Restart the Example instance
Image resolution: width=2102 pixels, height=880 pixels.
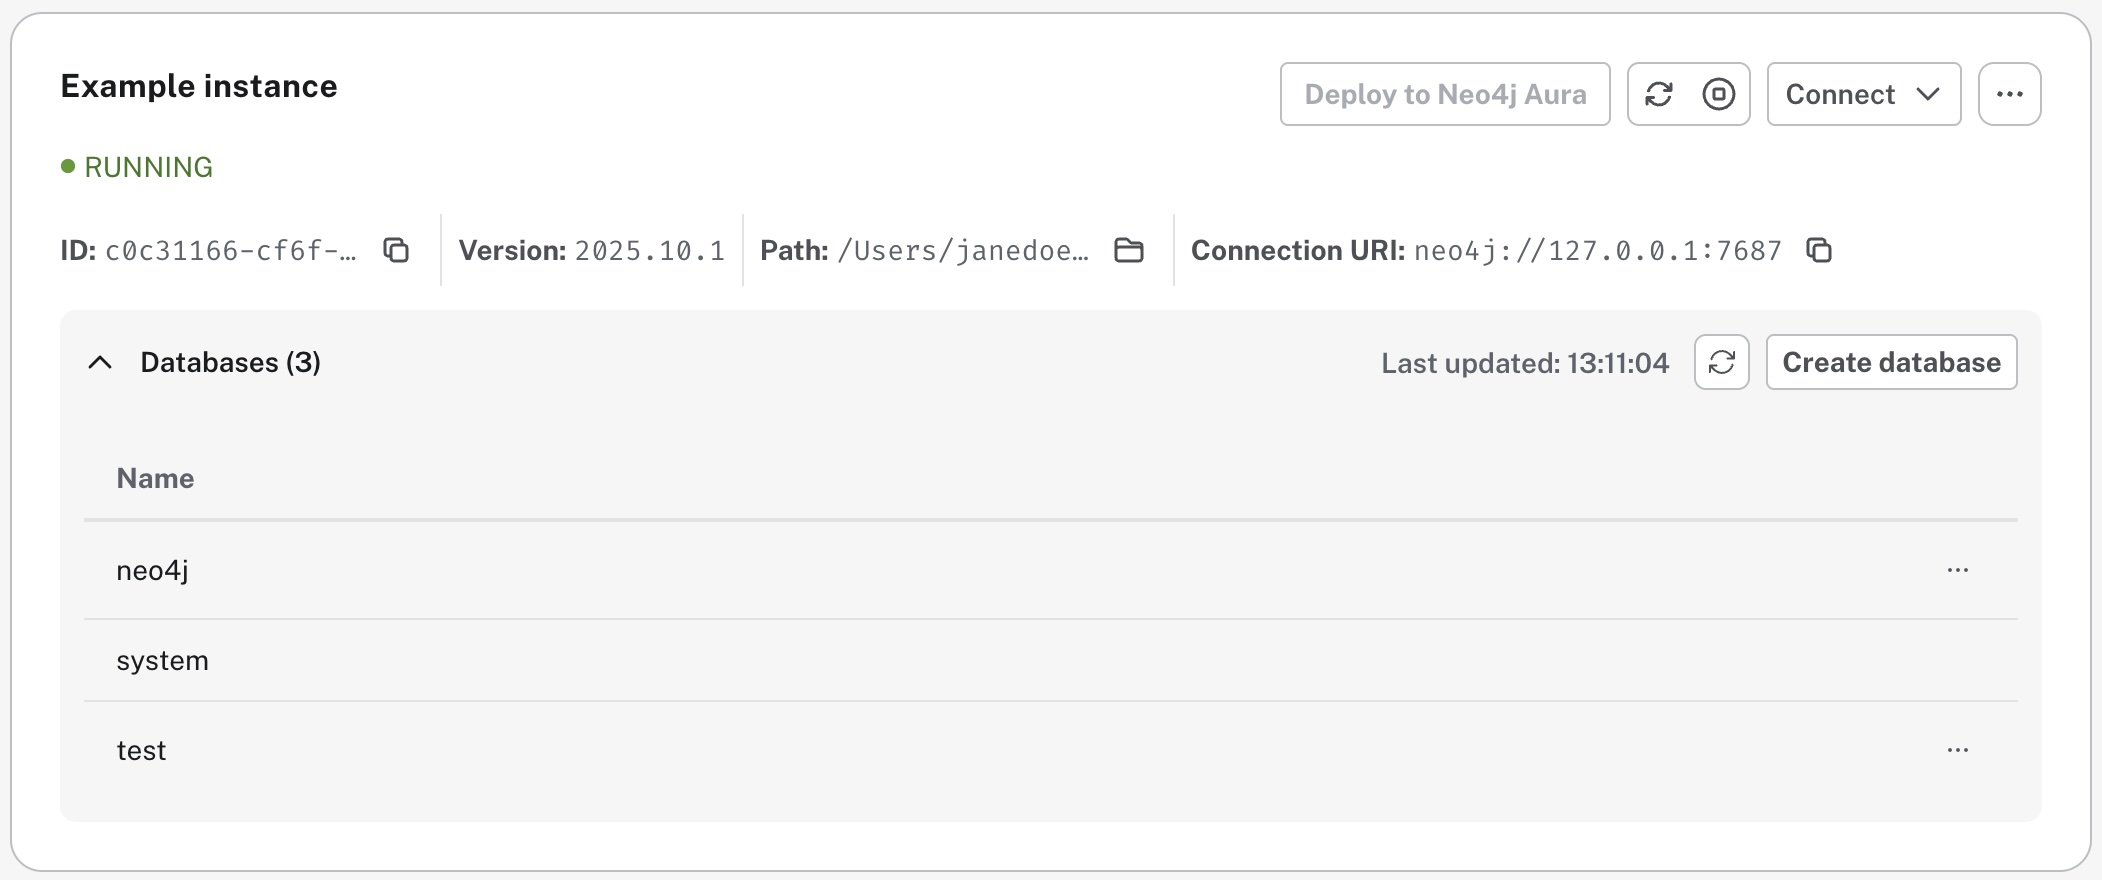pyautogui.click(x=1659, y=94)
